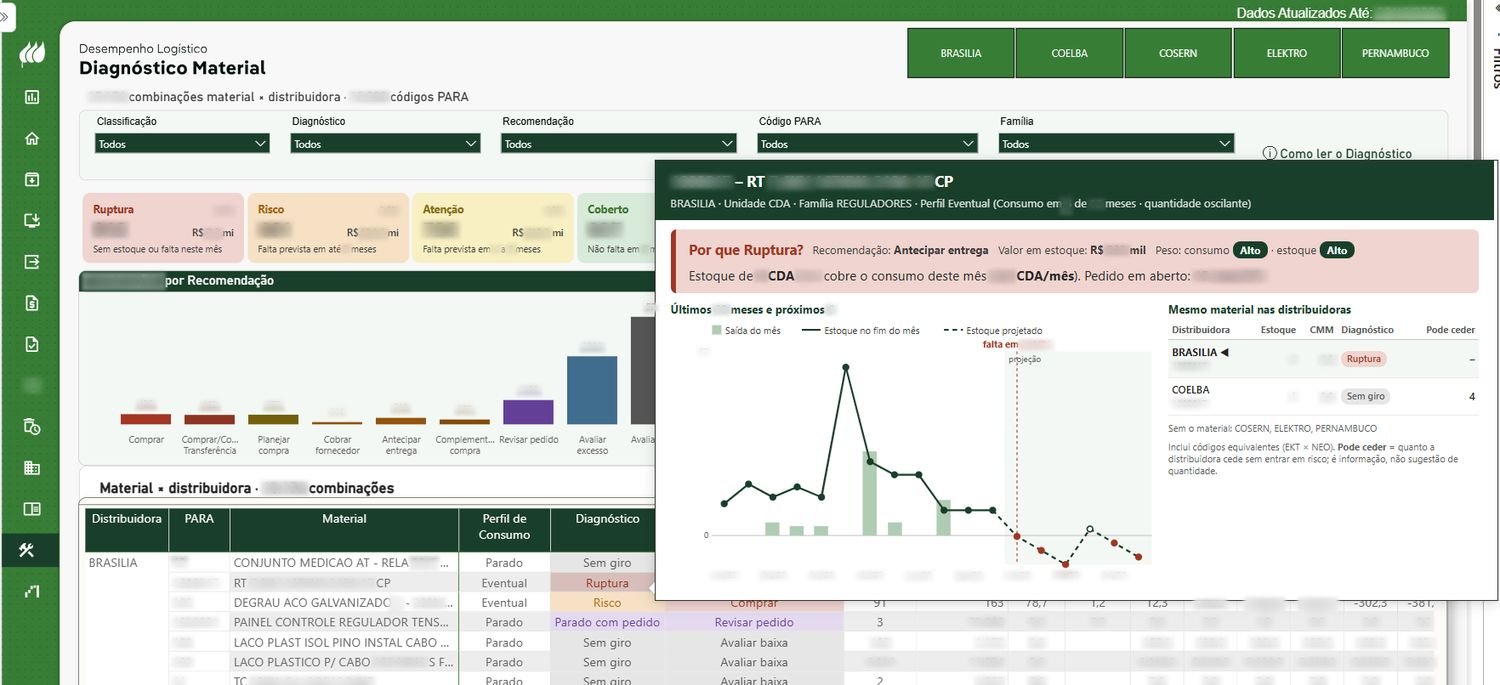Viewport: 1500px width, 685px height.
Task: Select the PAINEL CONTROLE REGULADOR material row
Action: (344, 622)
